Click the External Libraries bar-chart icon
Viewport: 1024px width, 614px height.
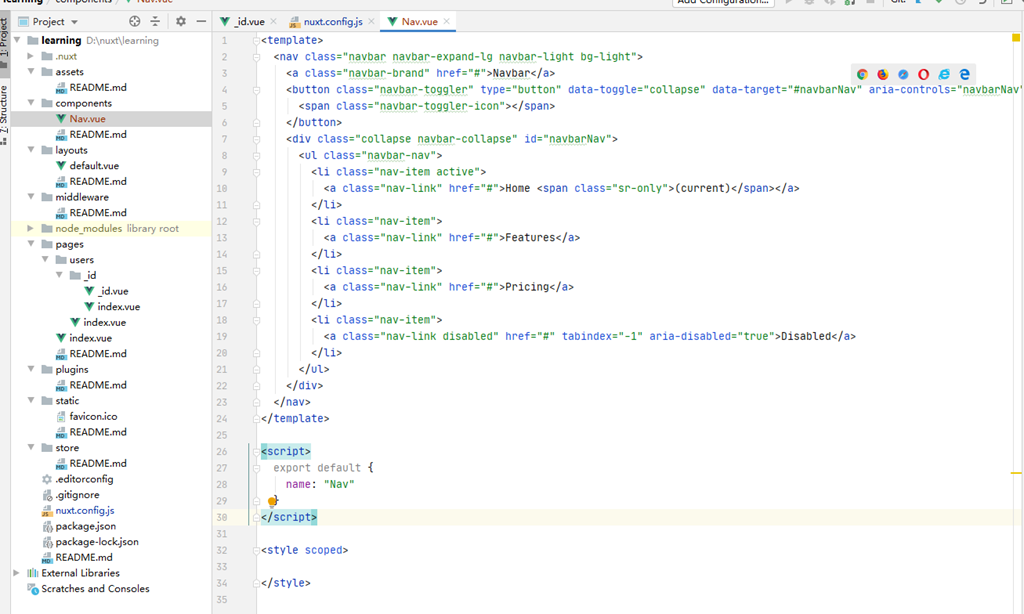point(33,574)
